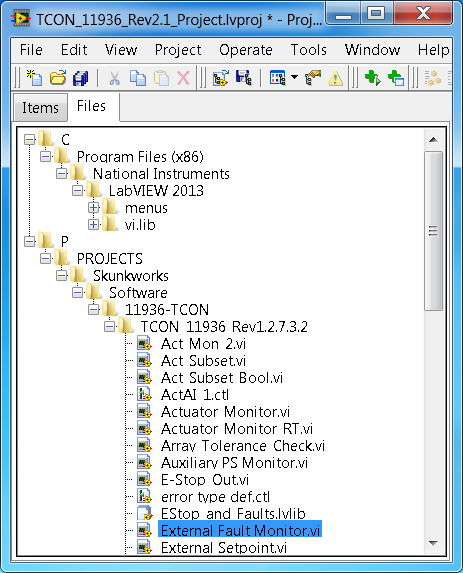Collapse the TCON_11936_Rev1.2.7.3.2 folder
This screenshot has width=463, height=573.
pyautogui.click(x=110, y=326)
